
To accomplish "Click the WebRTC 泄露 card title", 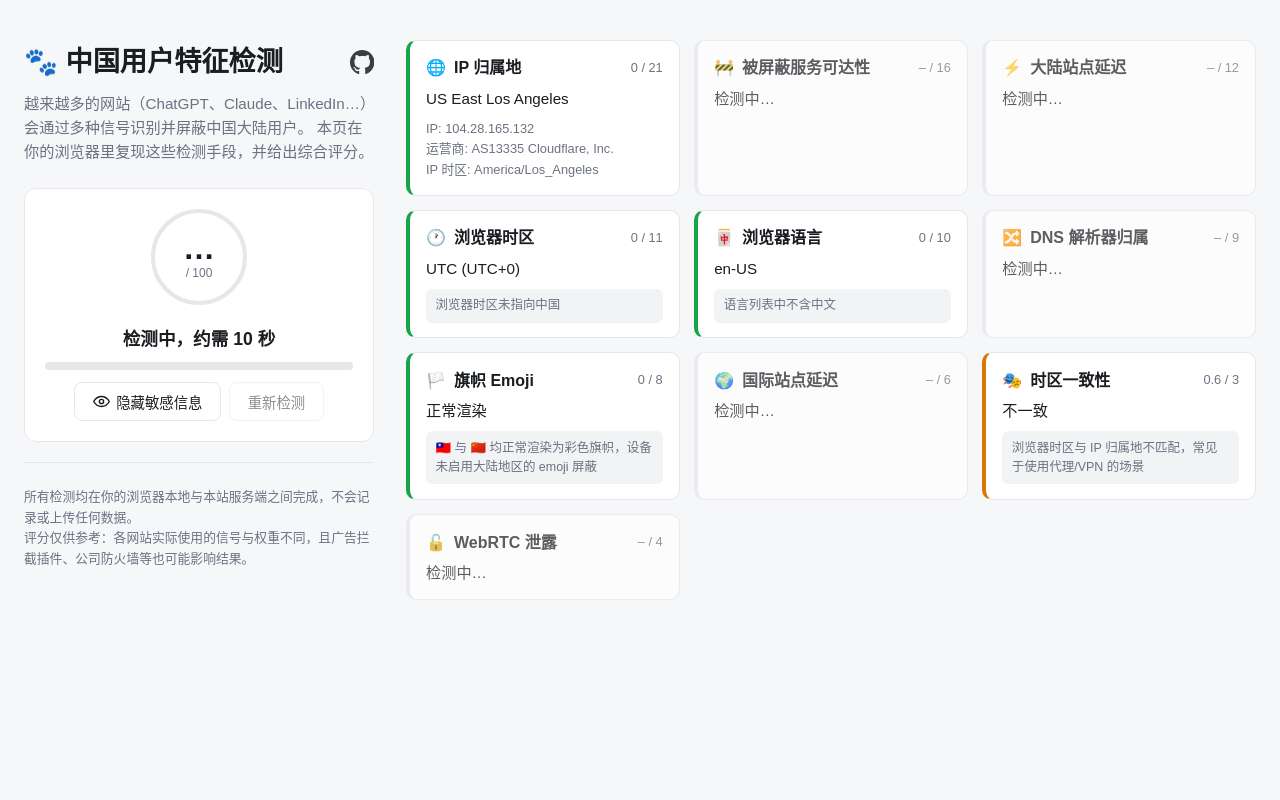I will click(505, 543).
